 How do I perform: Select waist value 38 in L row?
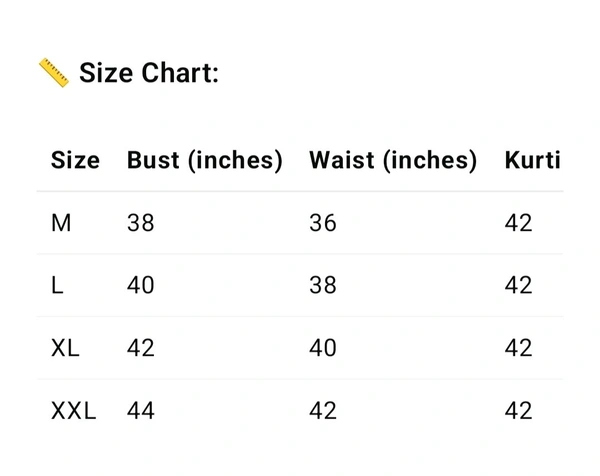pos(323,285)
